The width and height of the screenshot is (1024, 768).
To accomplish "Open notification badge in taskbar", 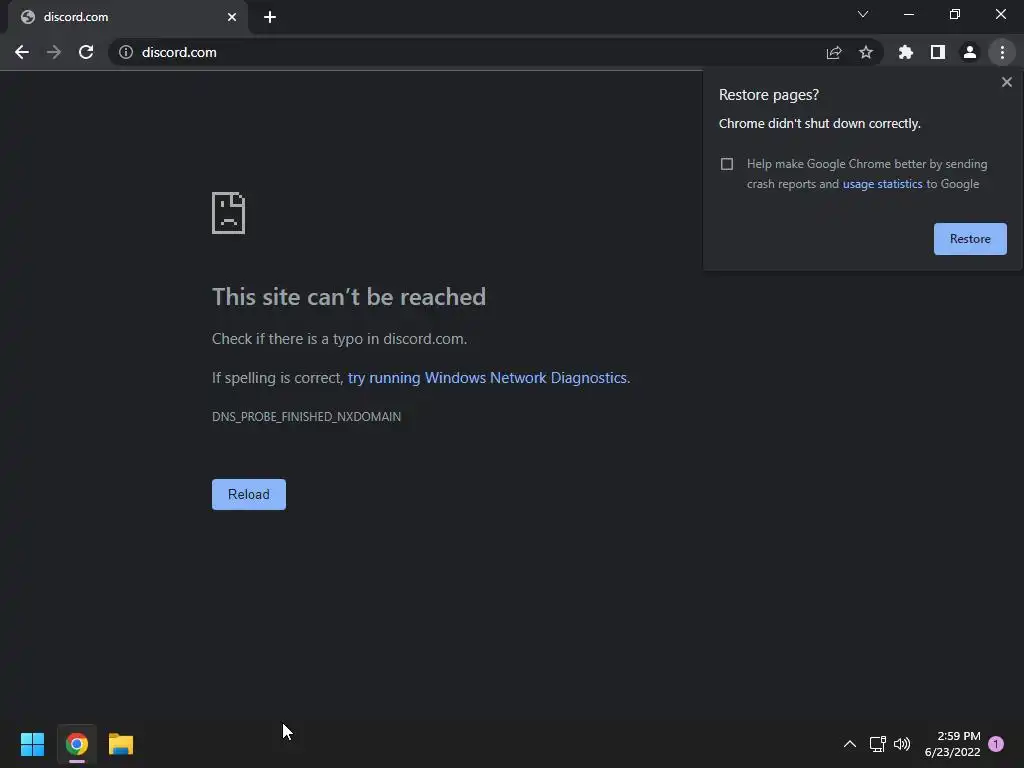I will [x=996, y=744].
